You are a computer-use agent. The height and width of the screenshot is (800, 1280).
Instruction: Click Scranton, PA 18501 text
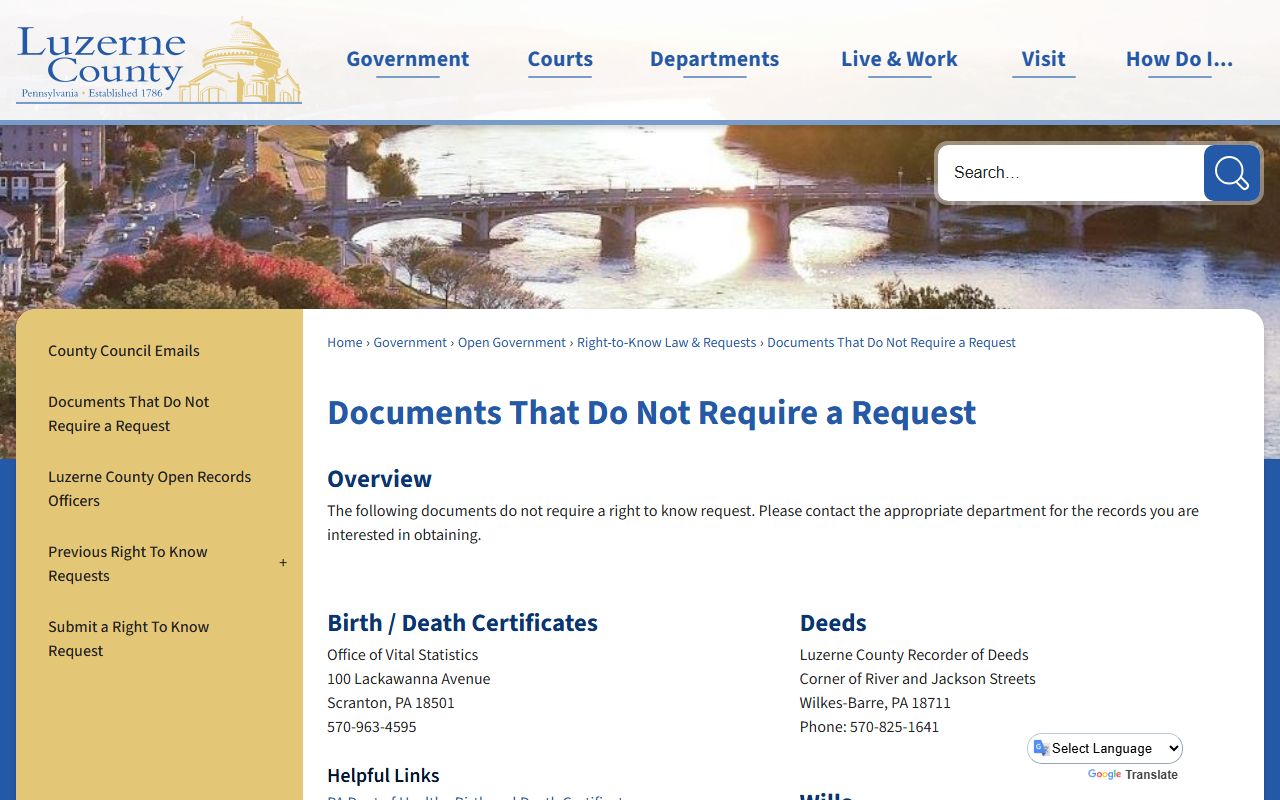[391, 703]
